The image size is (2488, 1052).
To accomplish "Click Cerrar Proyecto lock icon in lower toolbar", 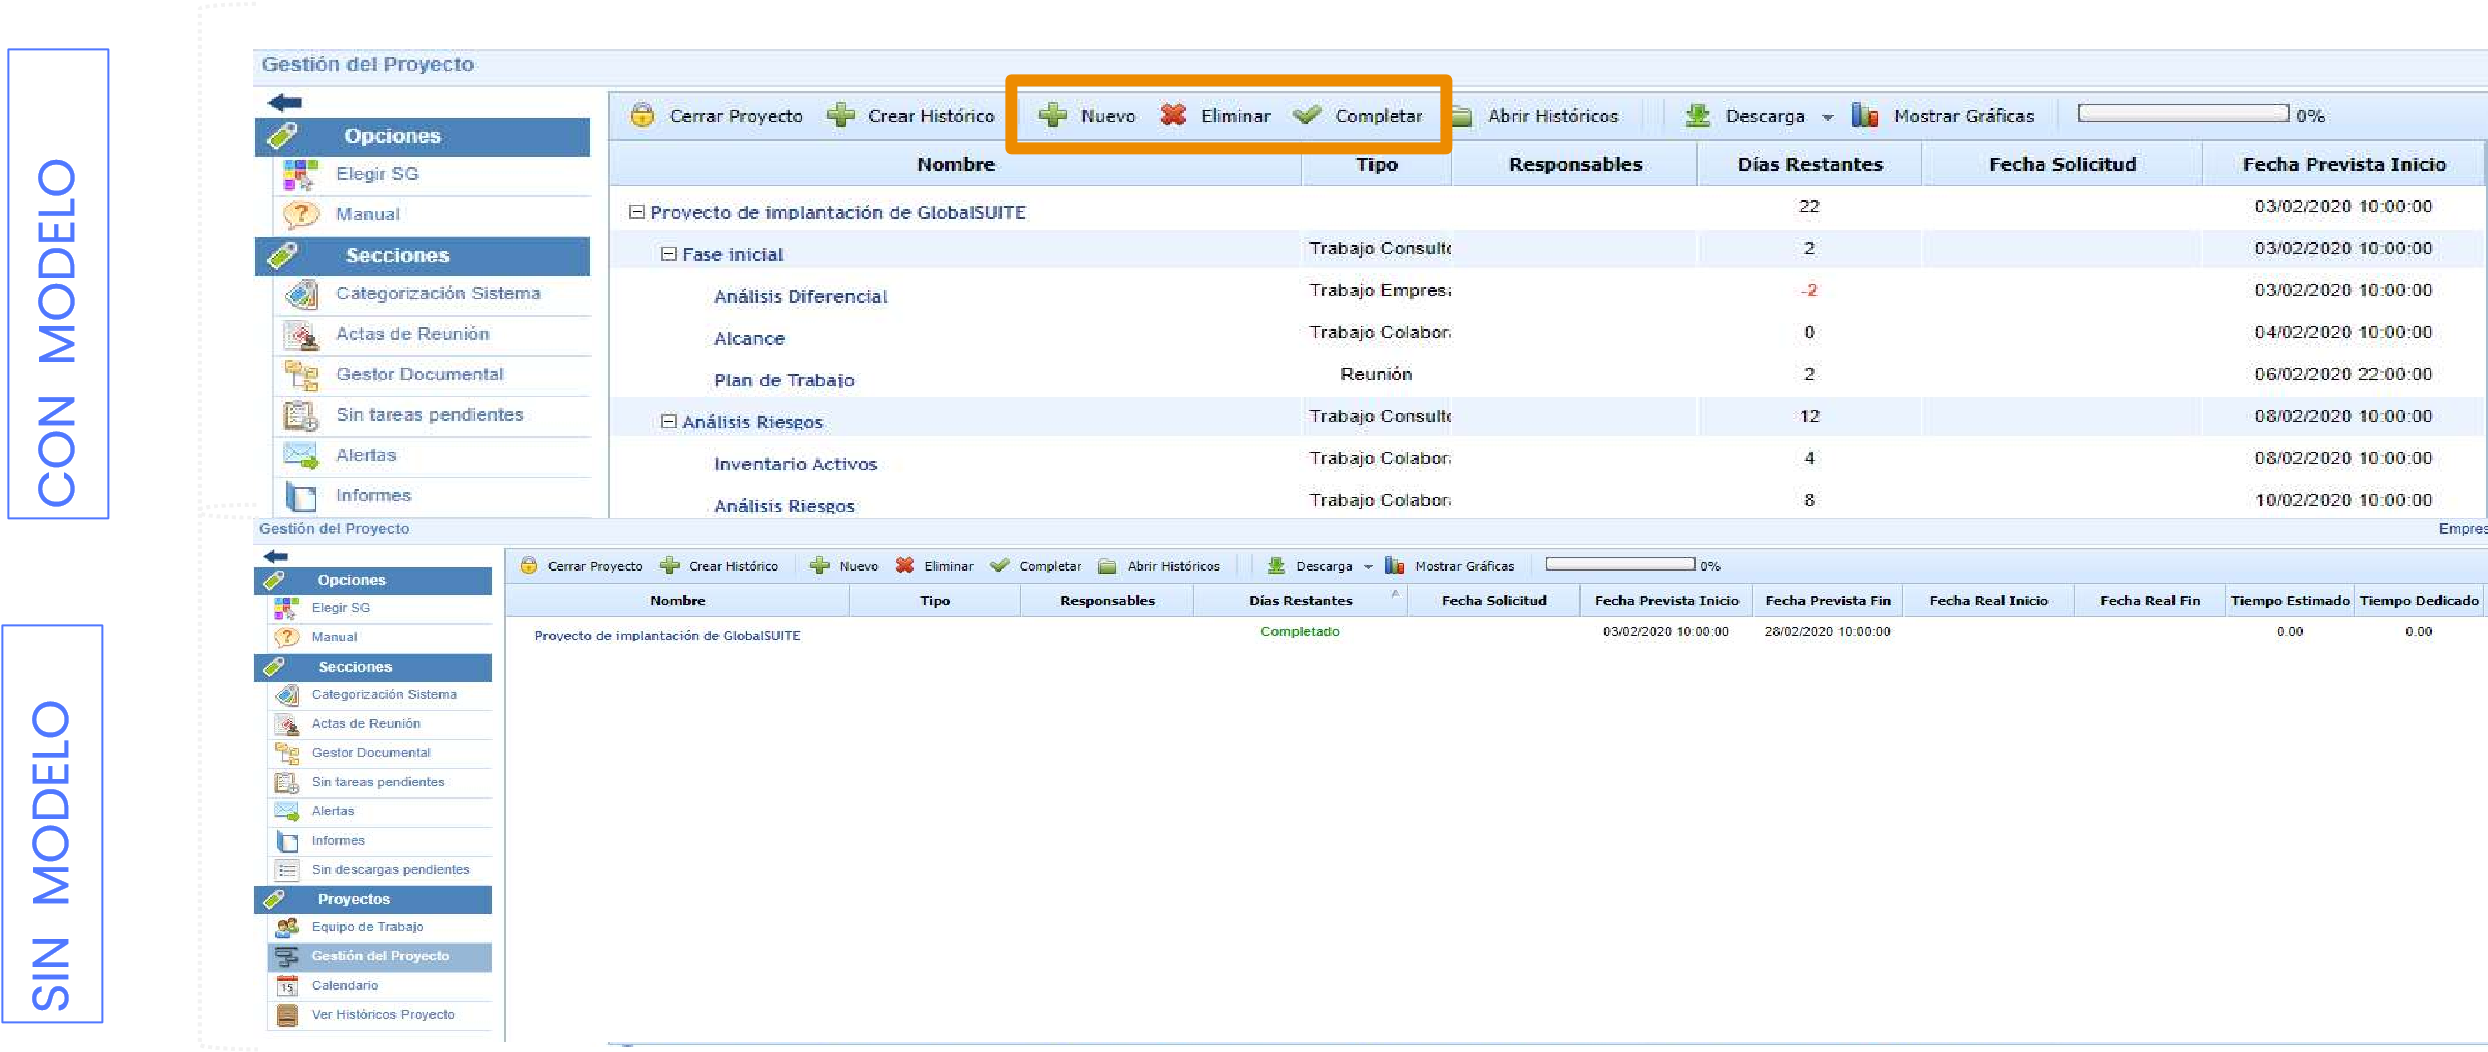I will point(529,566).
